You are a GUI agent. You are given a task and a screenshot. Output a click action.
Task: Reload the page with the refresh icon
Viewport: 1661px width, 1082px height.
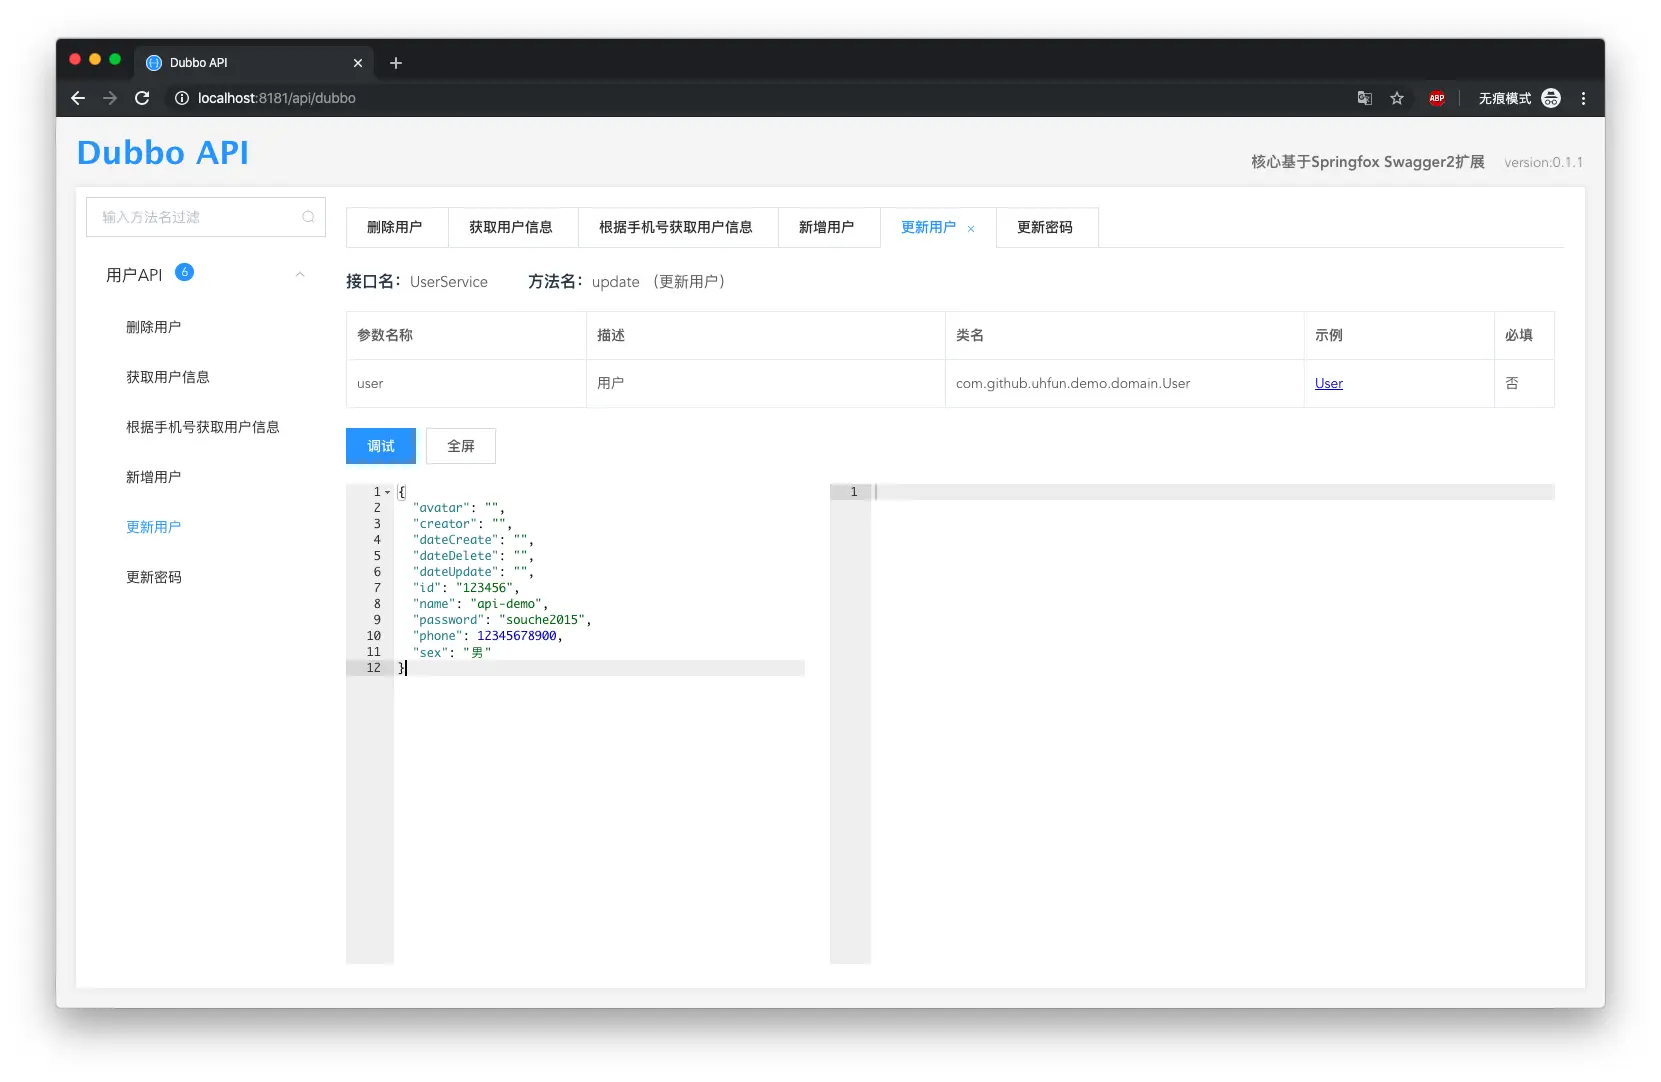tap(142, 98)
